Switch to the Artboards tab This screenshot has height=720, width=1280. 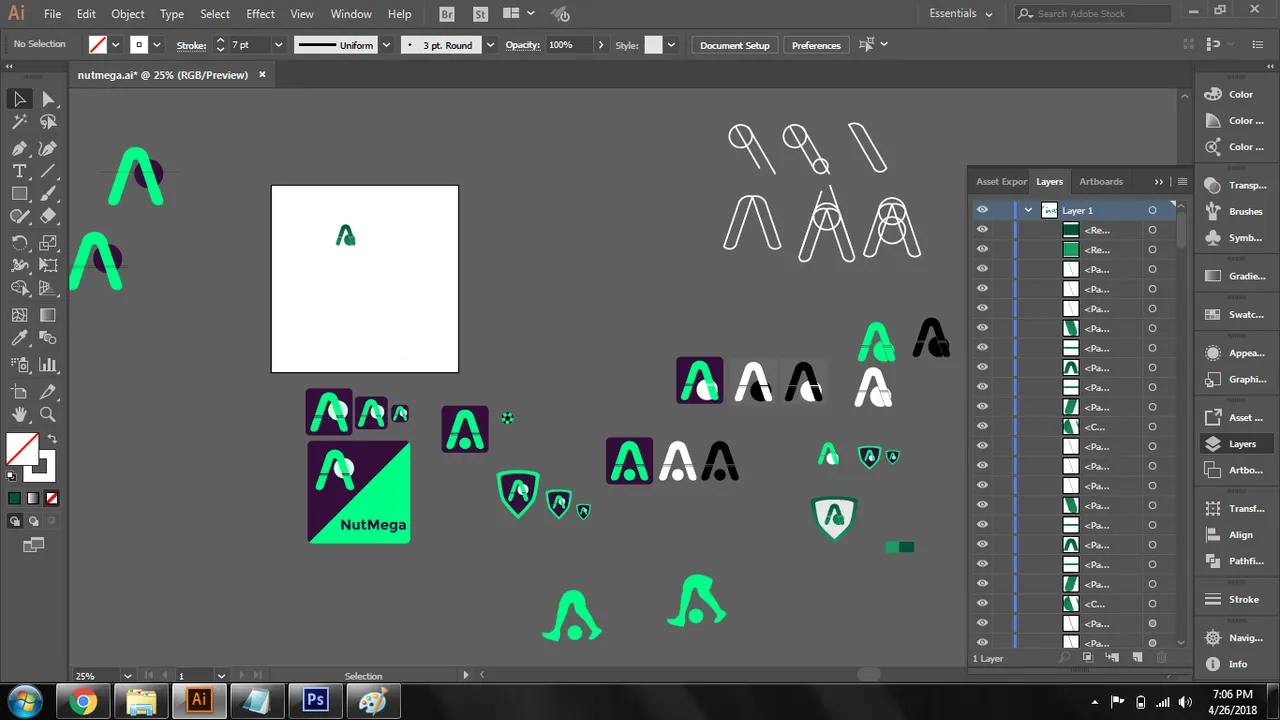click(x=1100, y=182)
